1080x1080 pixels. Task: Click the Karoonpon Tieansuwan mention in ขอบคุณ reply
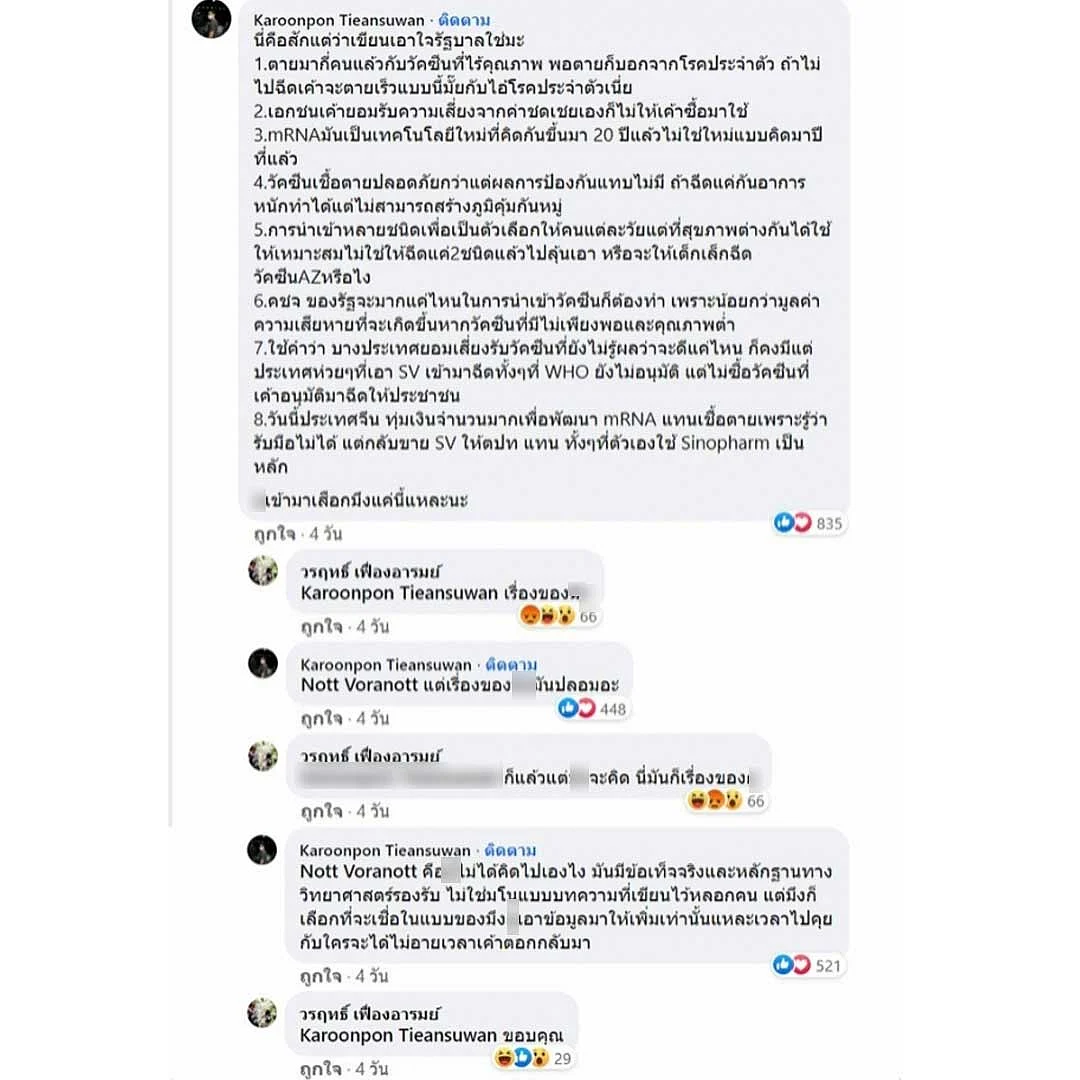(x=398, y=1035)
